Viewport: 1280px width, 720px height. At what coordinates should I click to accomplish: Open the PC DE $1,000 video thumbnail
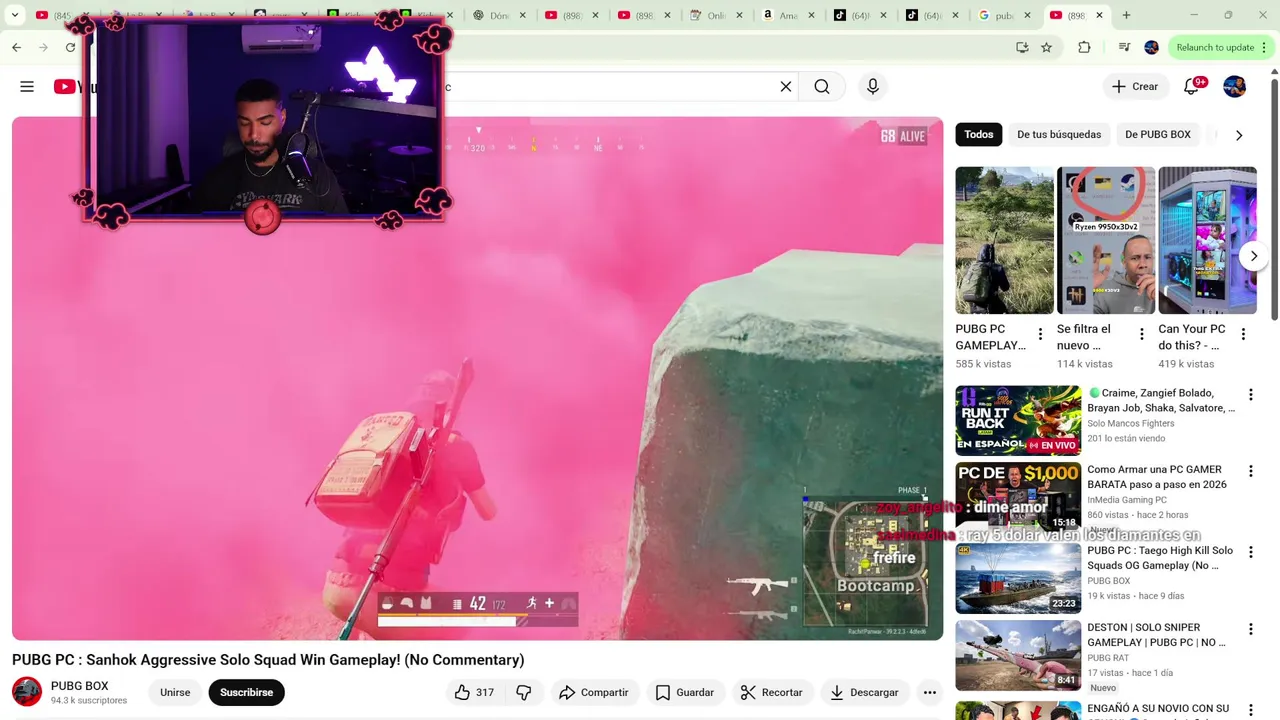1018,497
